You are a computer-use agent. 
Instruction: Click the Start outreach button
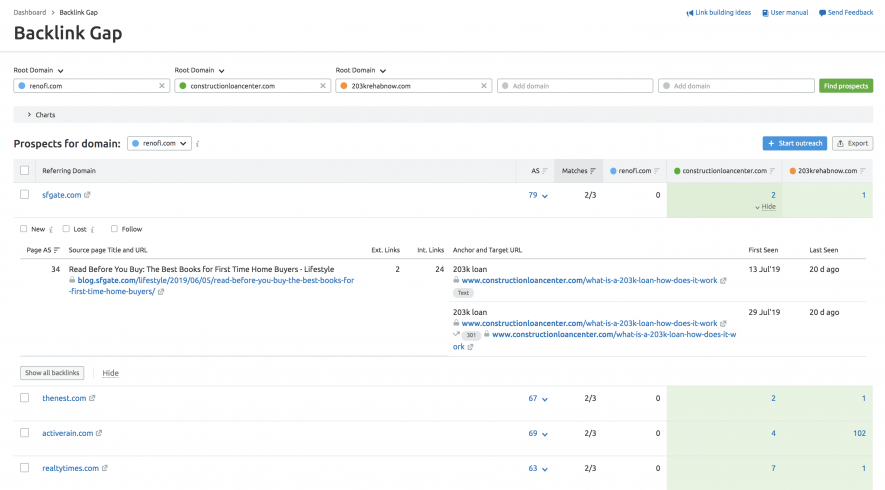(795, 143)
